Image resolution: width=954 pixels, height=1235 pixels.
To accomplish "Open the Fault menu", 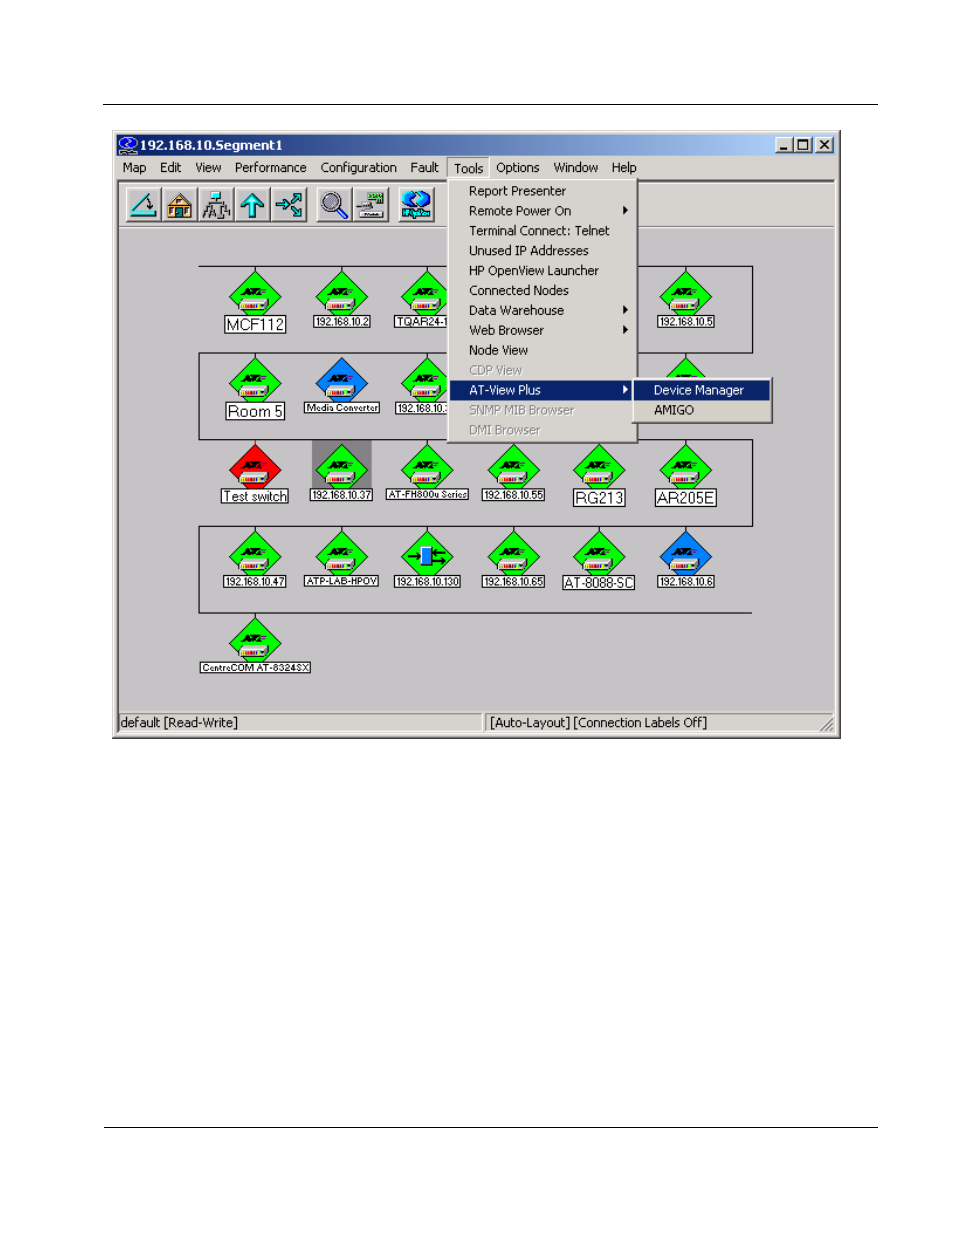I will coord(424,168).
